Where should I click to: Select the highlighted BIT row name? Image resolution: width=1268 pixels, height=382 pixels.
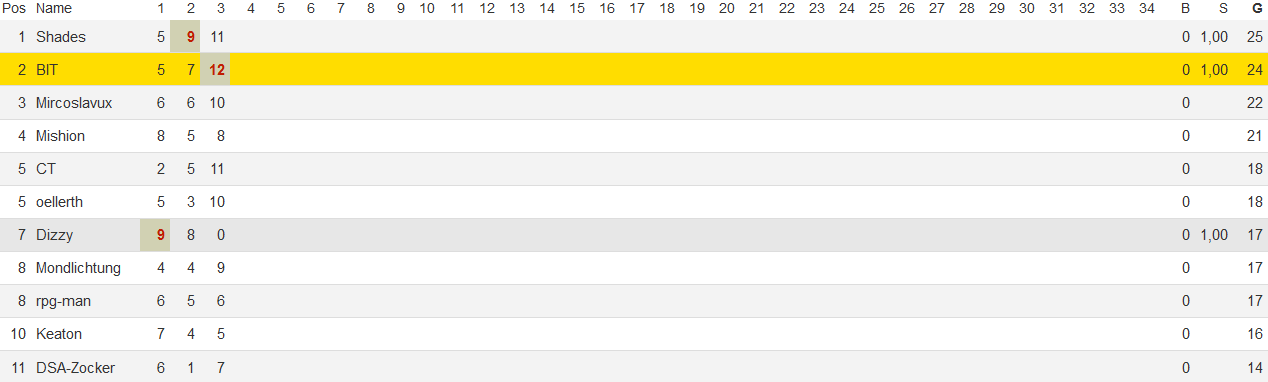click(x=47, y=70)
